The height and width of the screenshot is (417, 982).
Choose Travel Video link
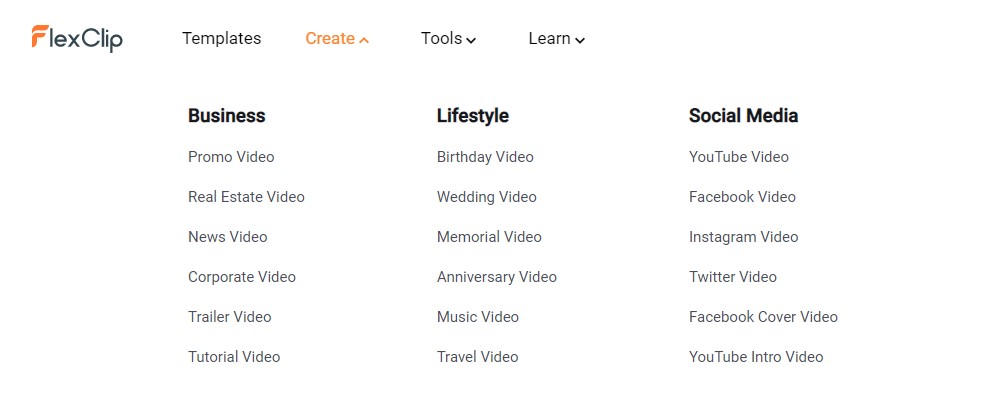click(x=478, y=357)
